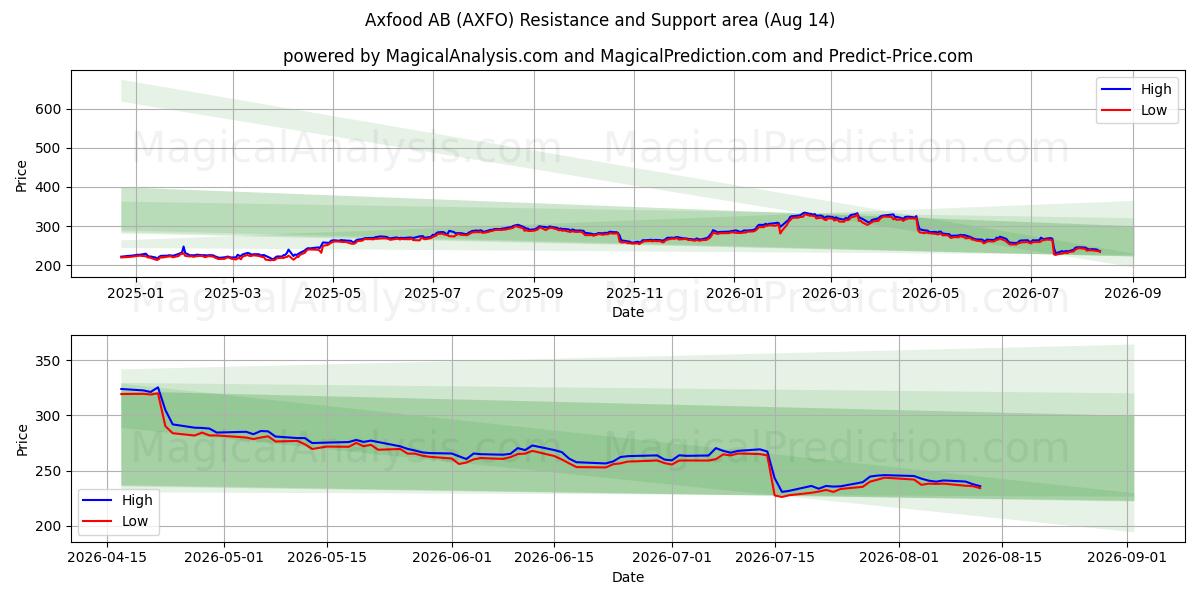
Task: Click the '2025-07' tick label on the upper chart
Action: 433,294
